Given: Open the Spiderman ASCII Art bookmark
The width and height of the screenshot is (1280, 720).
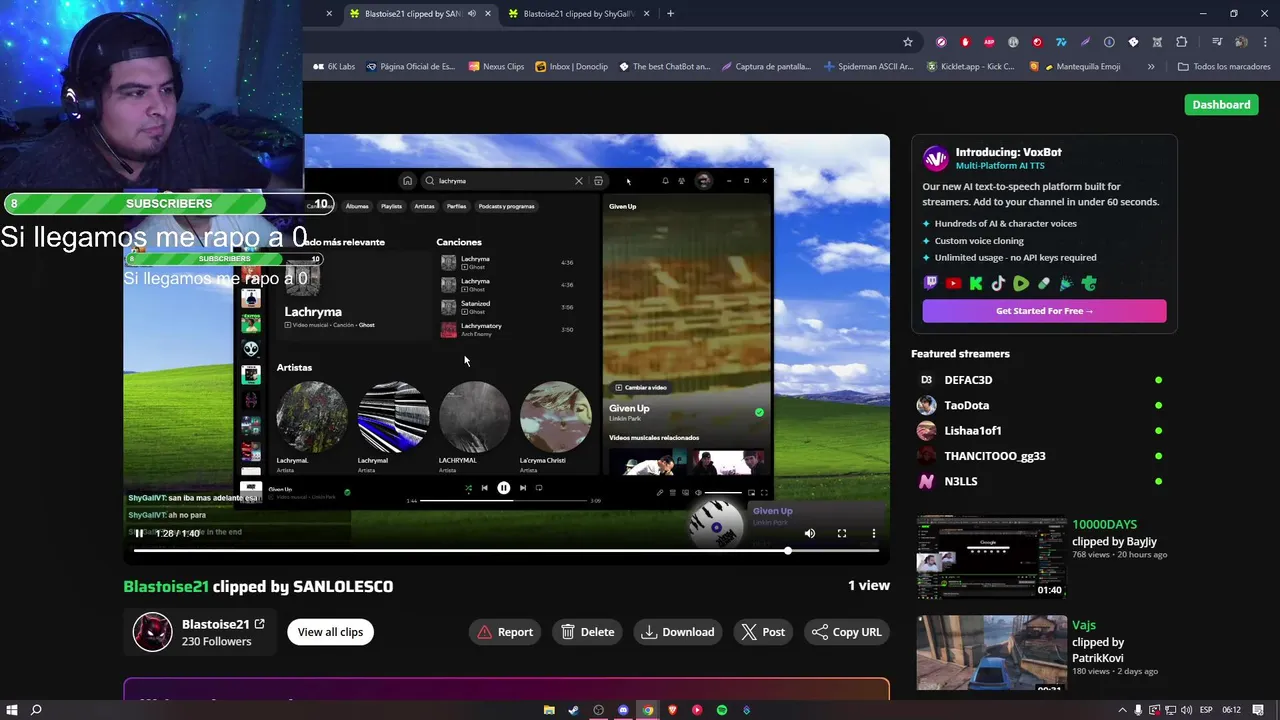Looking at the screenshot, I should (x=868, y=67).
